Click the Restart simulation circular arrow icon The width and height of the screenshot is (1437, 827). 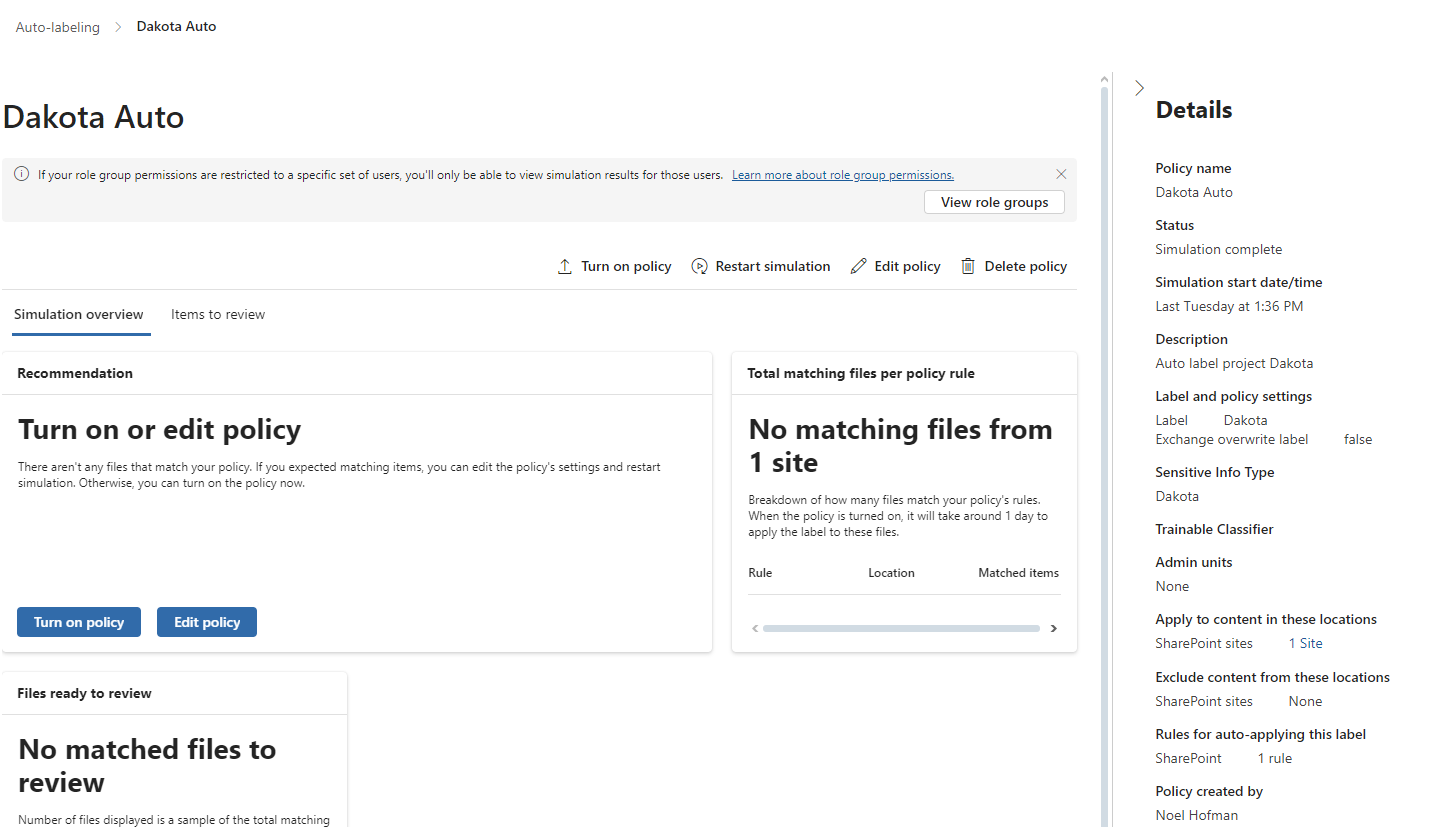coord(700,266)
